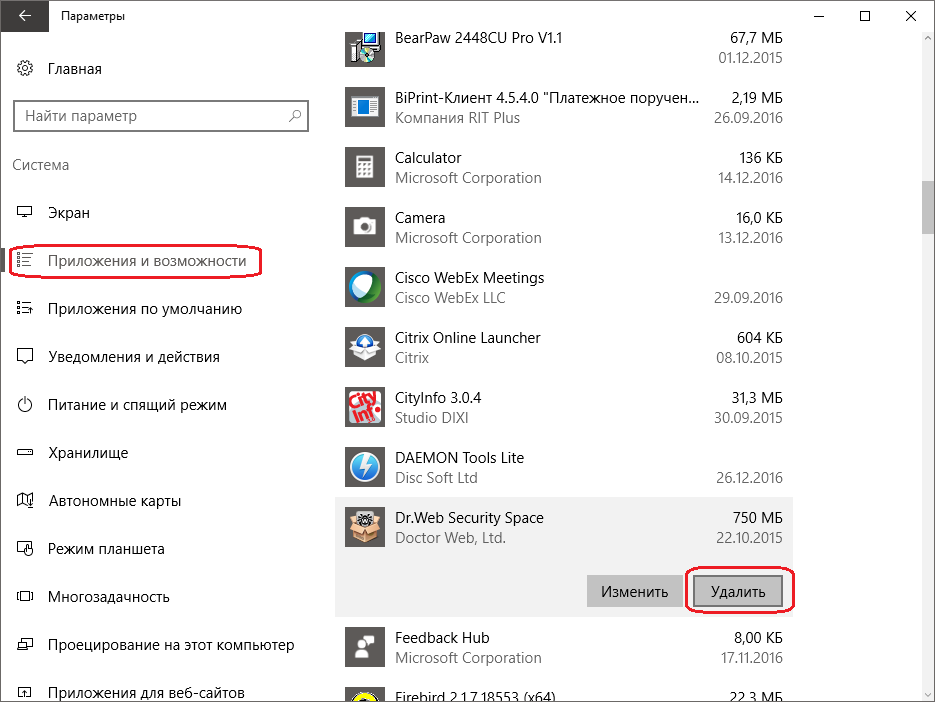Click the scrollbar down arrow
The width and height of the screenshot is (935, 702).
coord(927,694)
